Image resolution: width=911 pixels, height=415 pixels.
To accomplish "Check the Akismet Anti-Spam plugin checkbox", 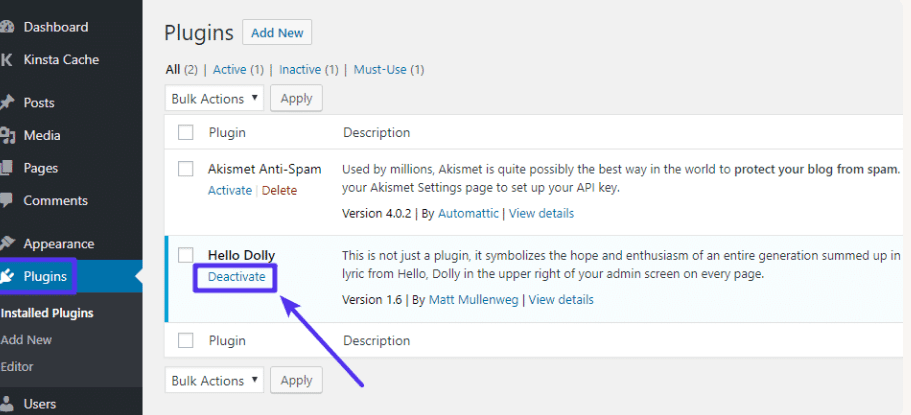I will (x=185, y=169).
